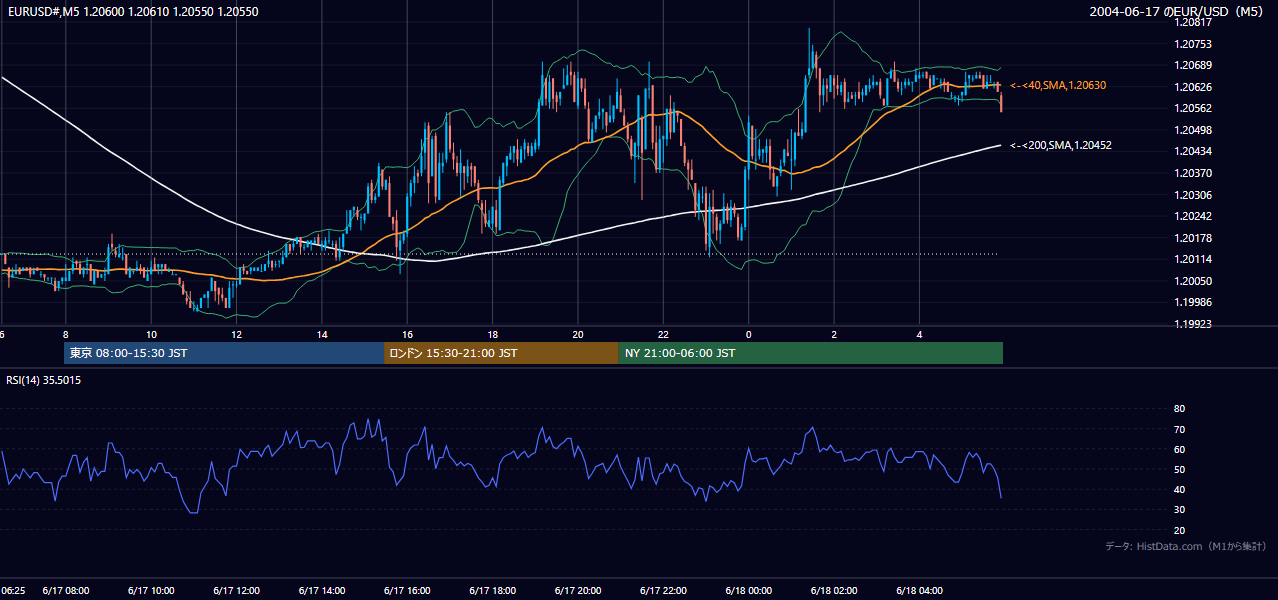
Task: Click RSI level 40 on scale
Action: [1179, 489]
